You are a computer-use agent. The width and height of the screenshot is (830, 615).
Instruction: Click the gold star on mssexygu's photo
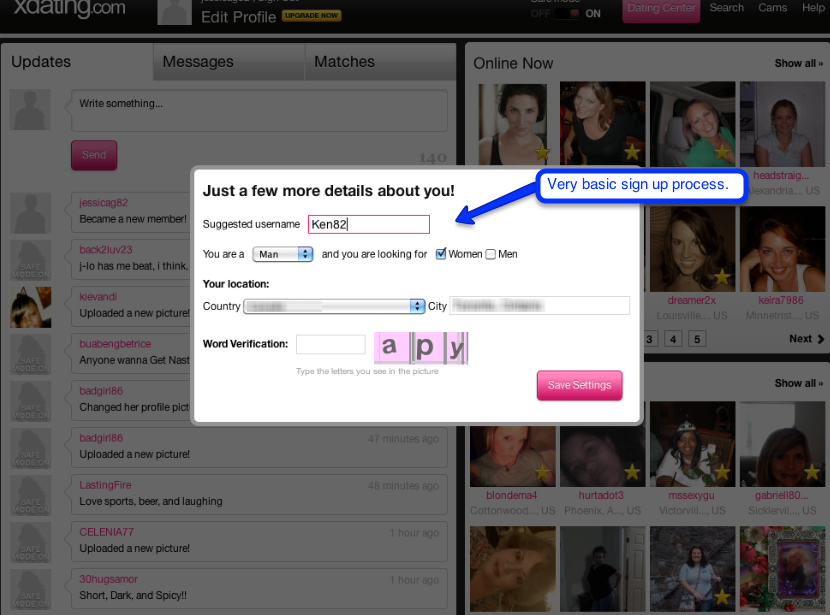click(723, 472)
